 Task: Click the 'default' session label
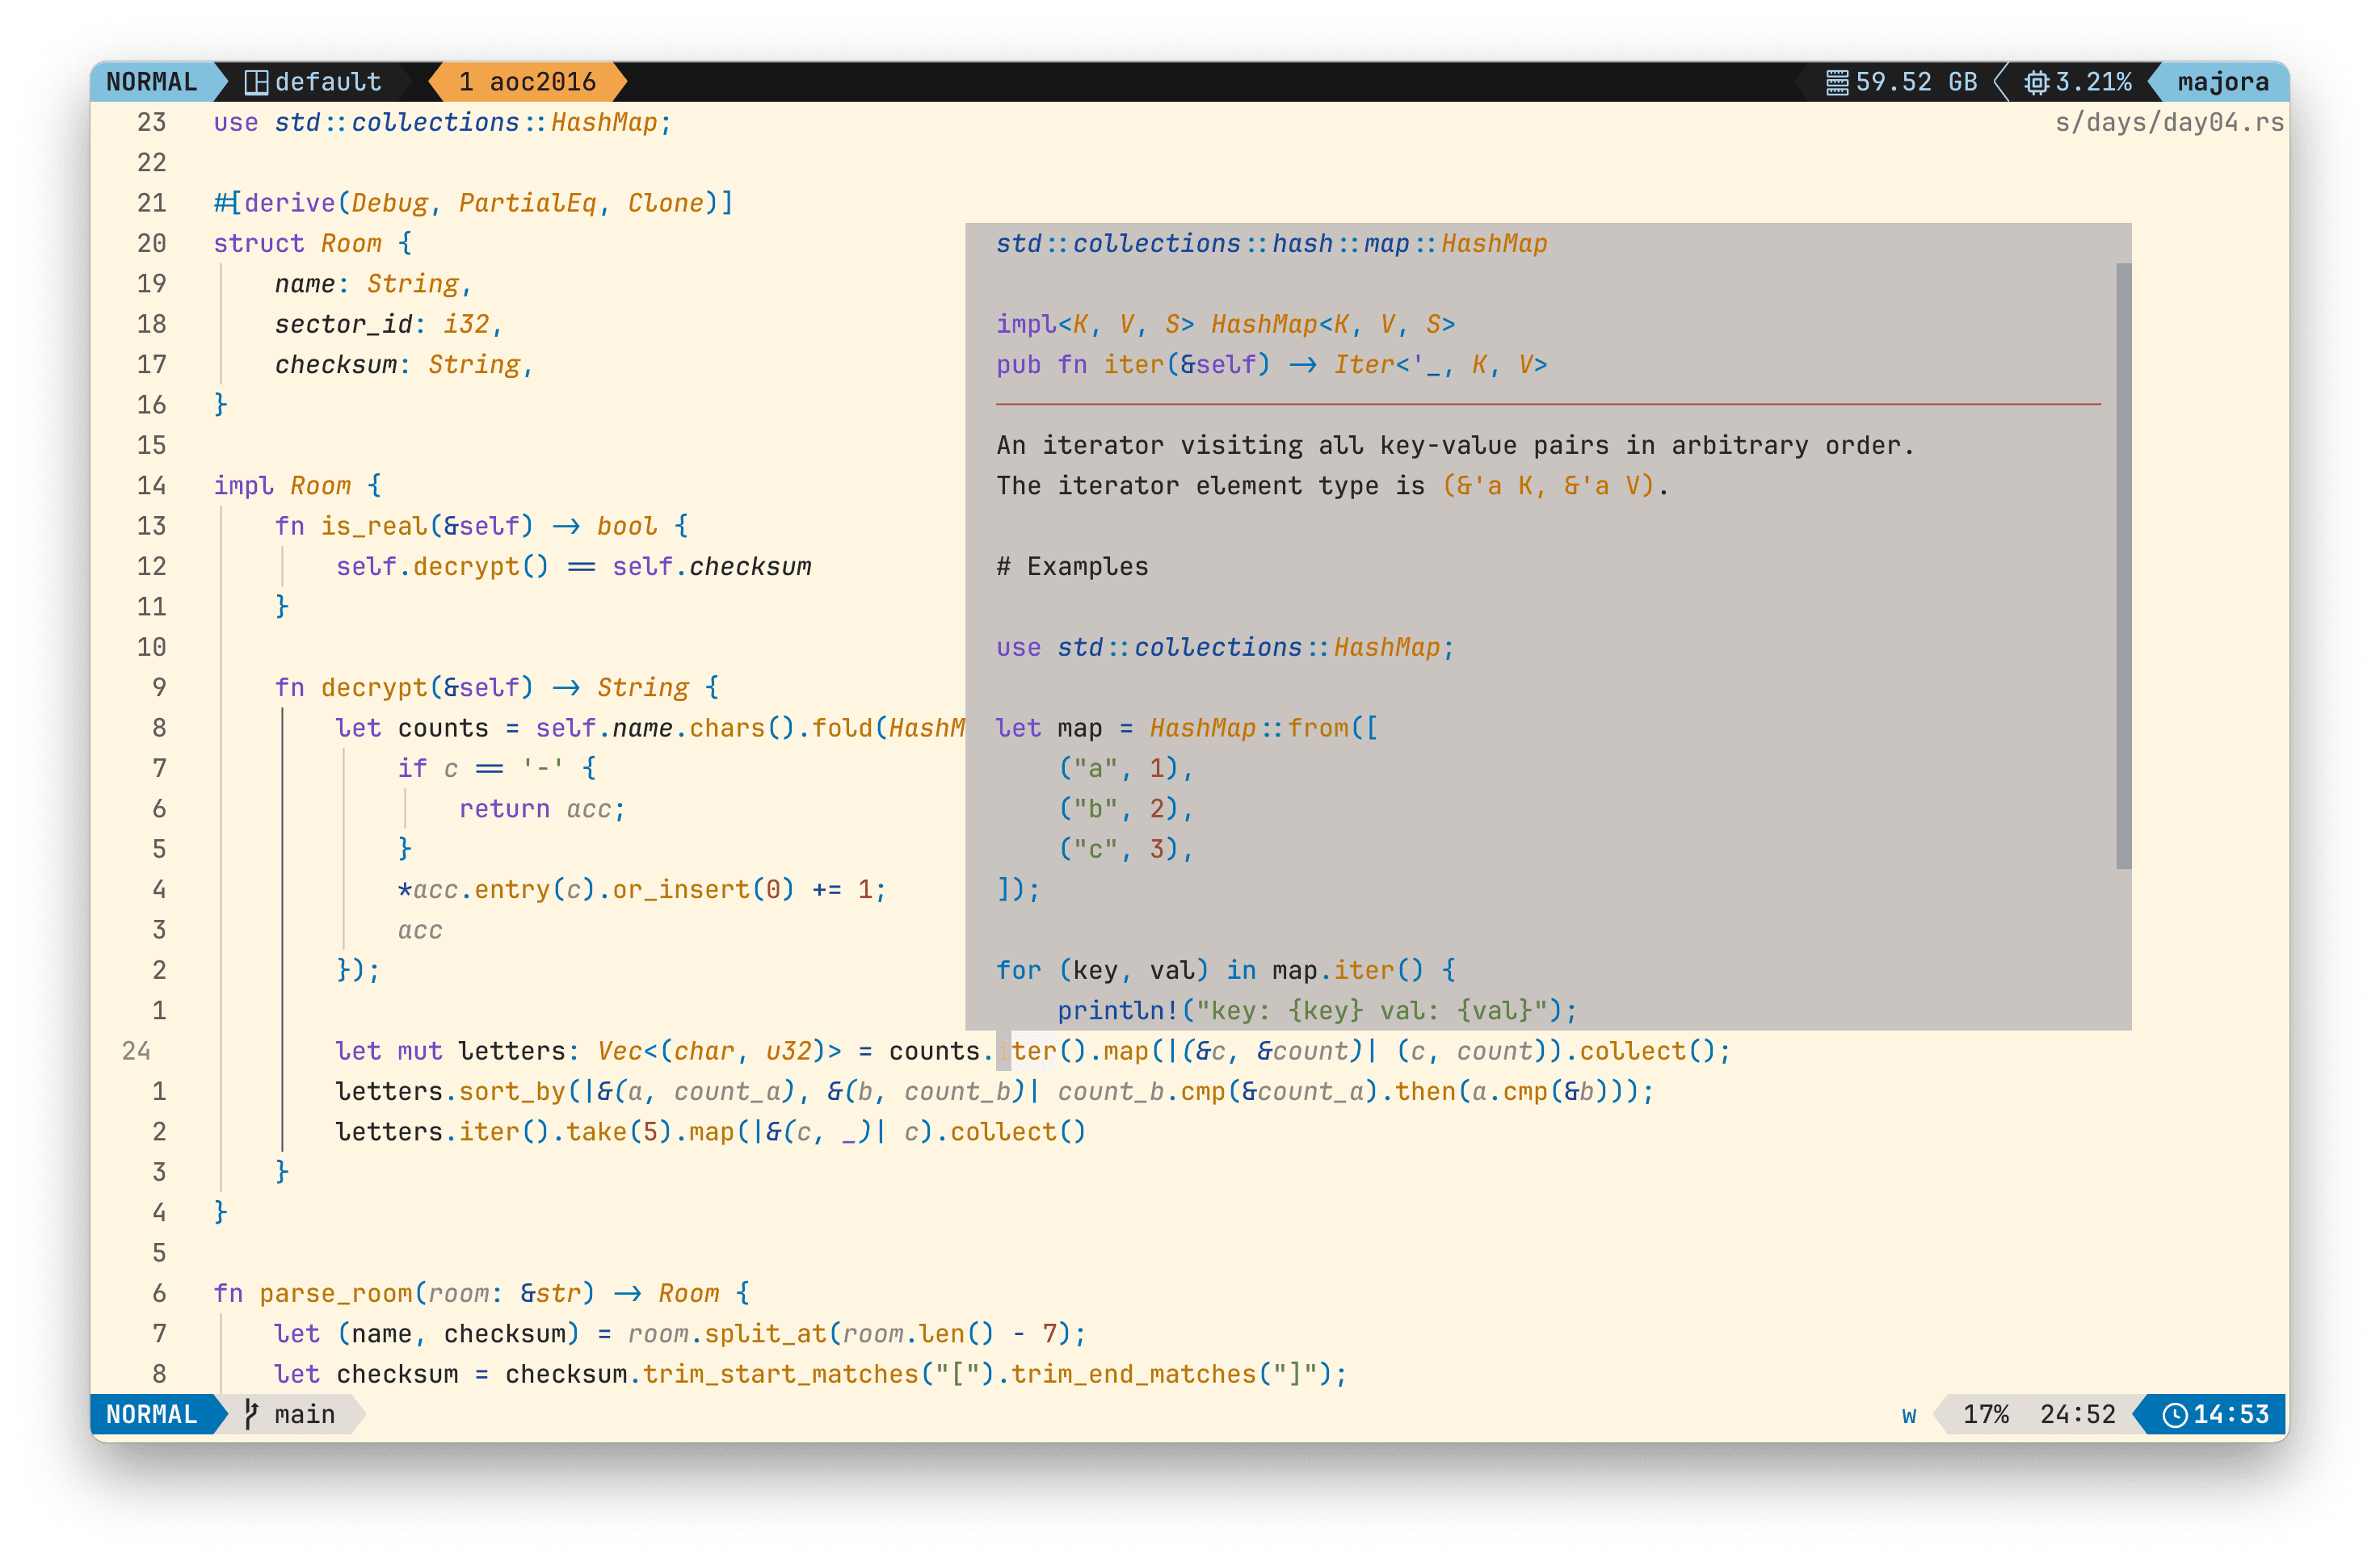point(328,82)
